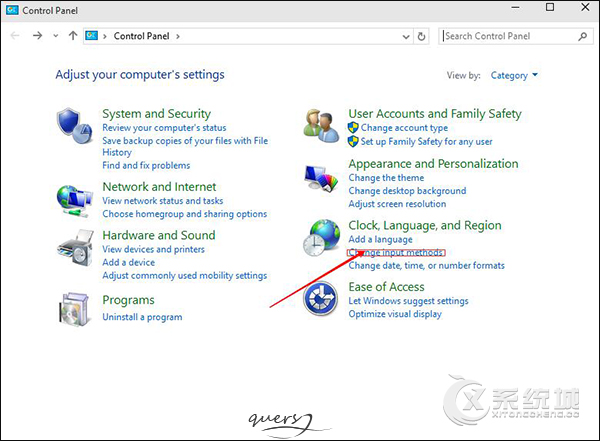Click Adjust commonly used mobility settings
This screenshot has width=600, height=441.
[x=184, y=276]
